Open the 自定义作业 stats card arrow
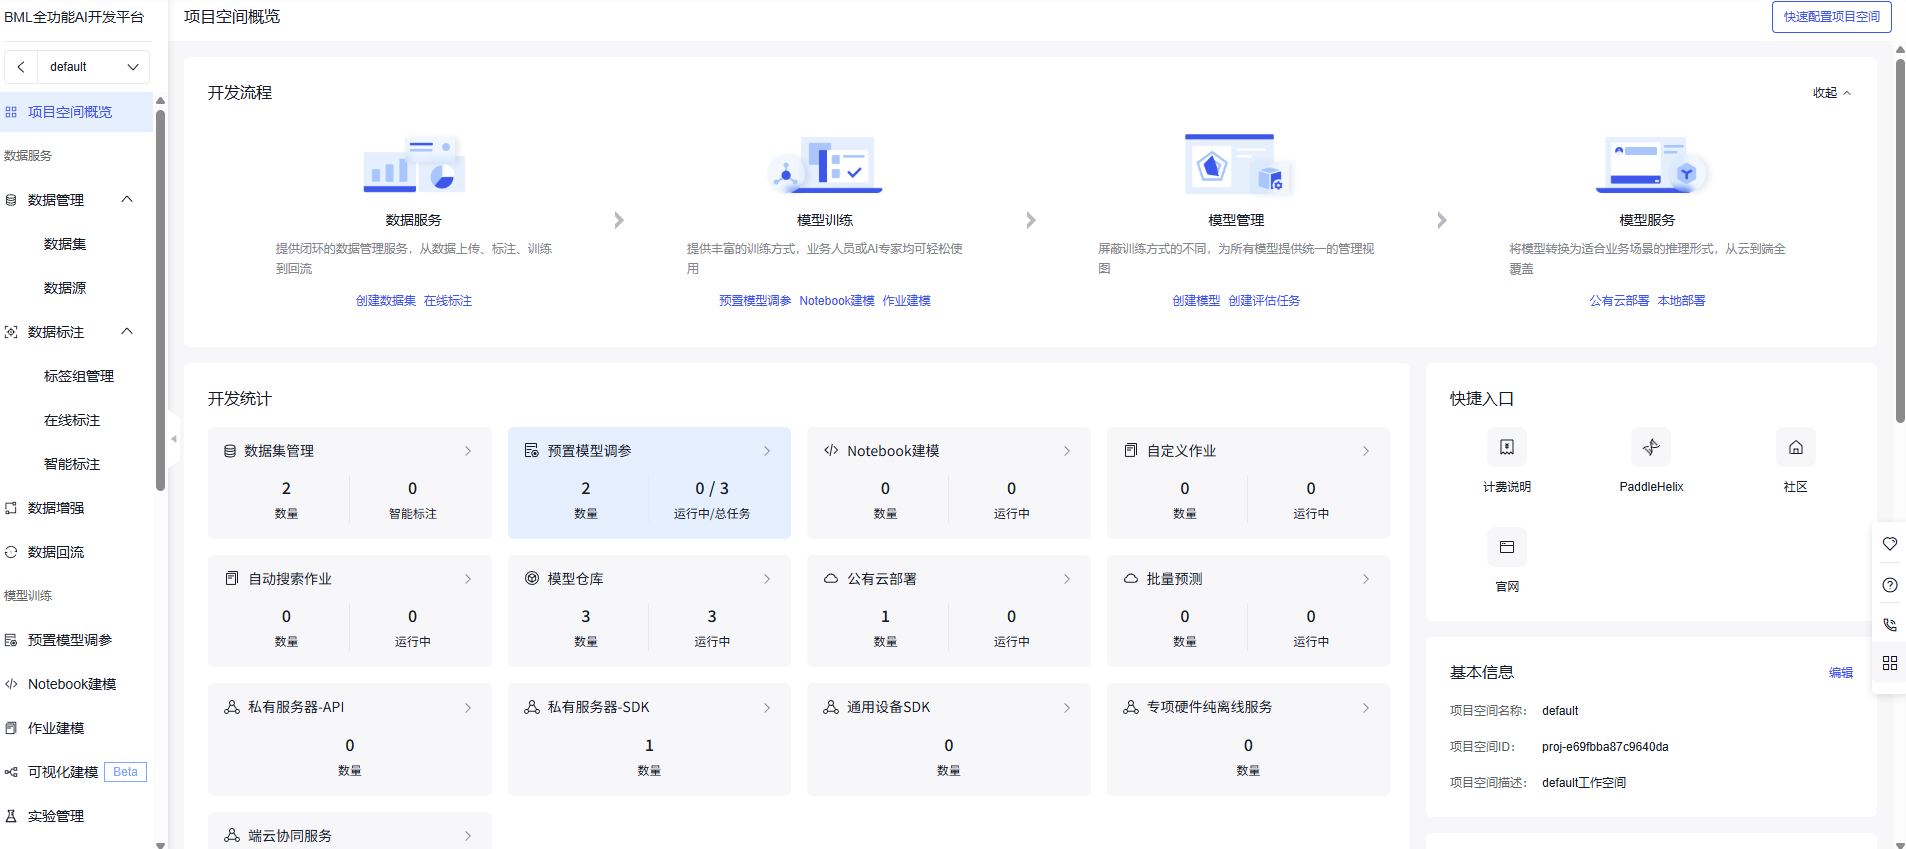This screenshot has height=849, width=1906. [1366, 451]
